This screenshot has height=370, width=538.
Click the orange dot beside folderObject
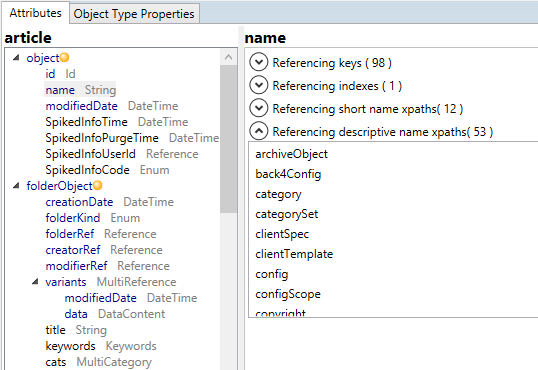point(97,185)
